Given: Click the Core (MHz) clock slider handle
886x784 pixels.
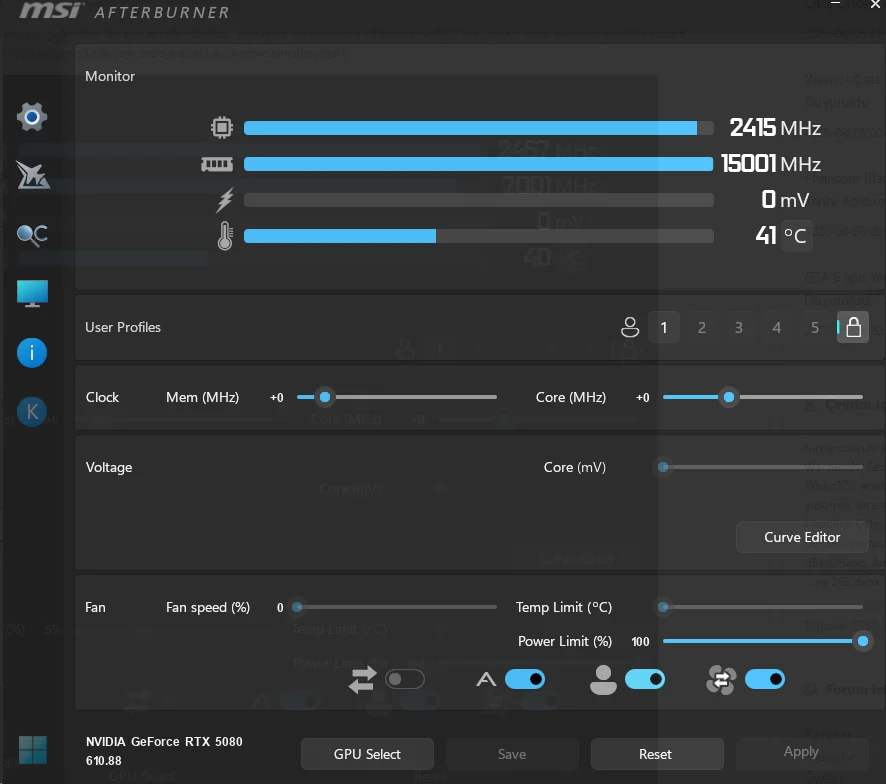Looking at the screenshot, I should [x=729, y=397].
